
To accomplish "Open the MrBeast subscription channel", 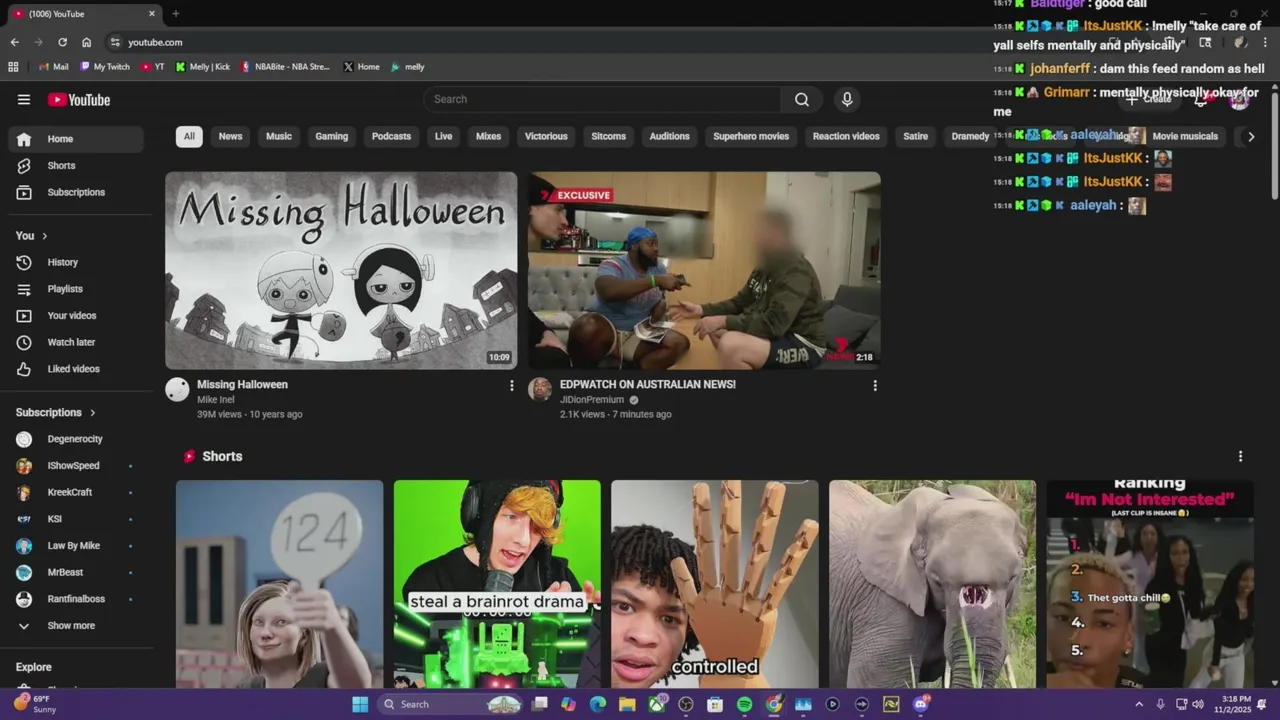I will pyautogui.click(x=76, y=572).
